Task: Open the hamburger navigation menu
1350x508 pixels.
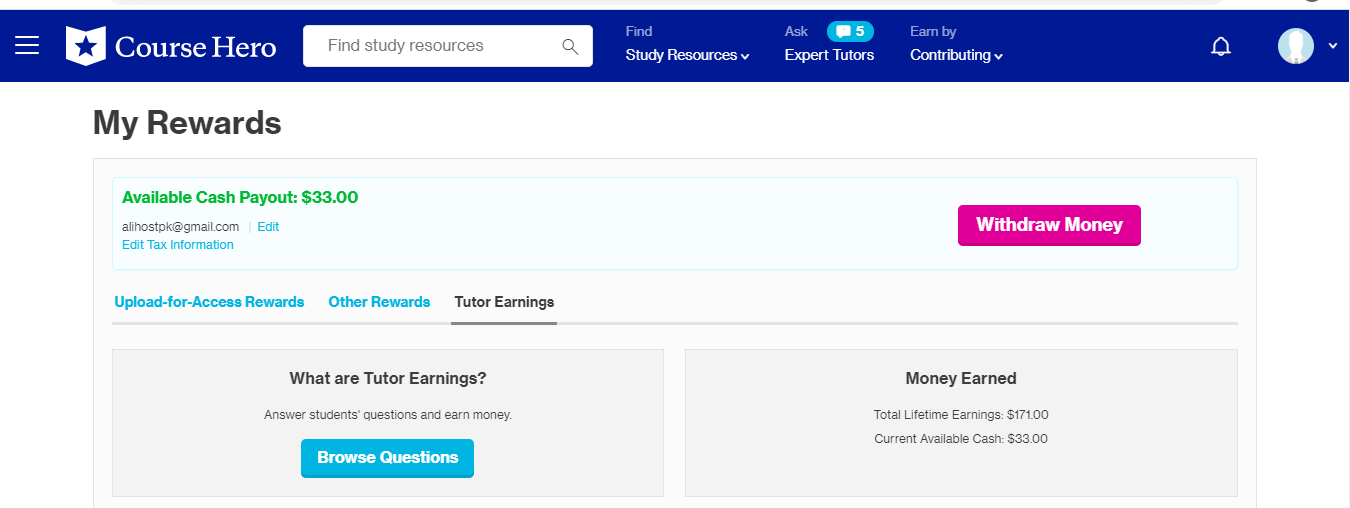Action: pos(27,46)
